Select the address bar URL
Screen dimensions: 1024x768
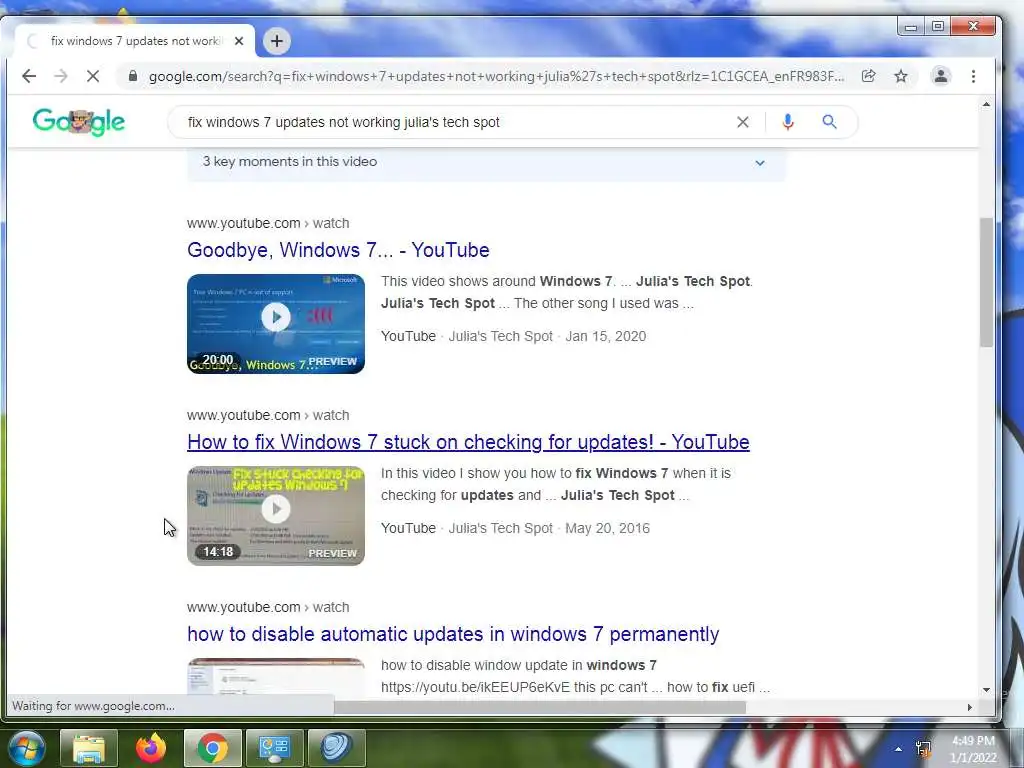tap(496, 76)
